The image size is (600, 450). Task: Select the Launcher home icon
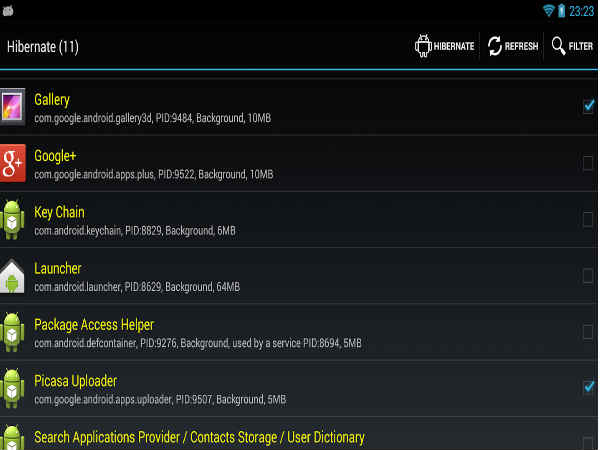pos(13,276)
